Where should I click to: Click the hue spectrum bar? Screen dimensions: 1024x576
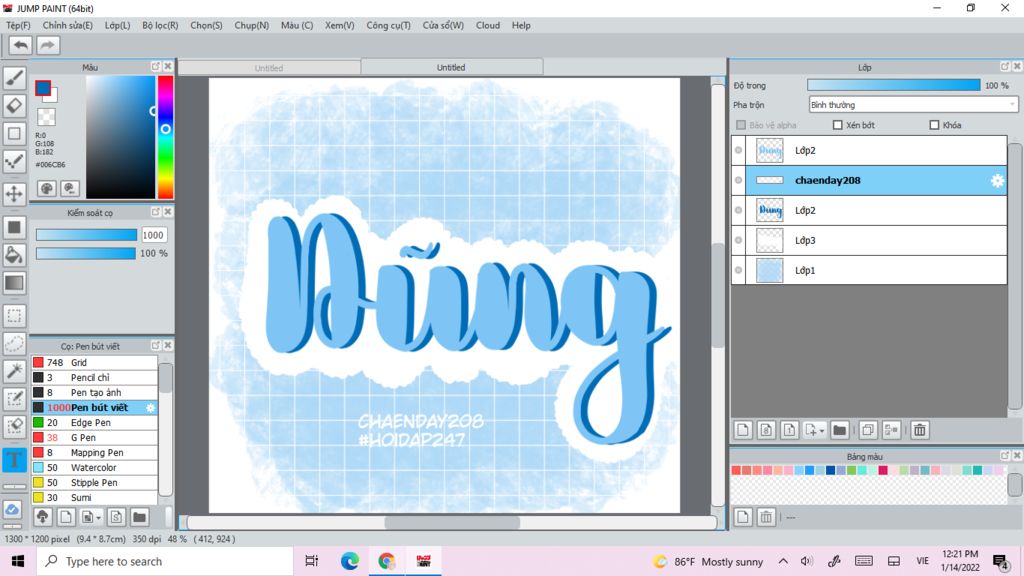point(165,137)
